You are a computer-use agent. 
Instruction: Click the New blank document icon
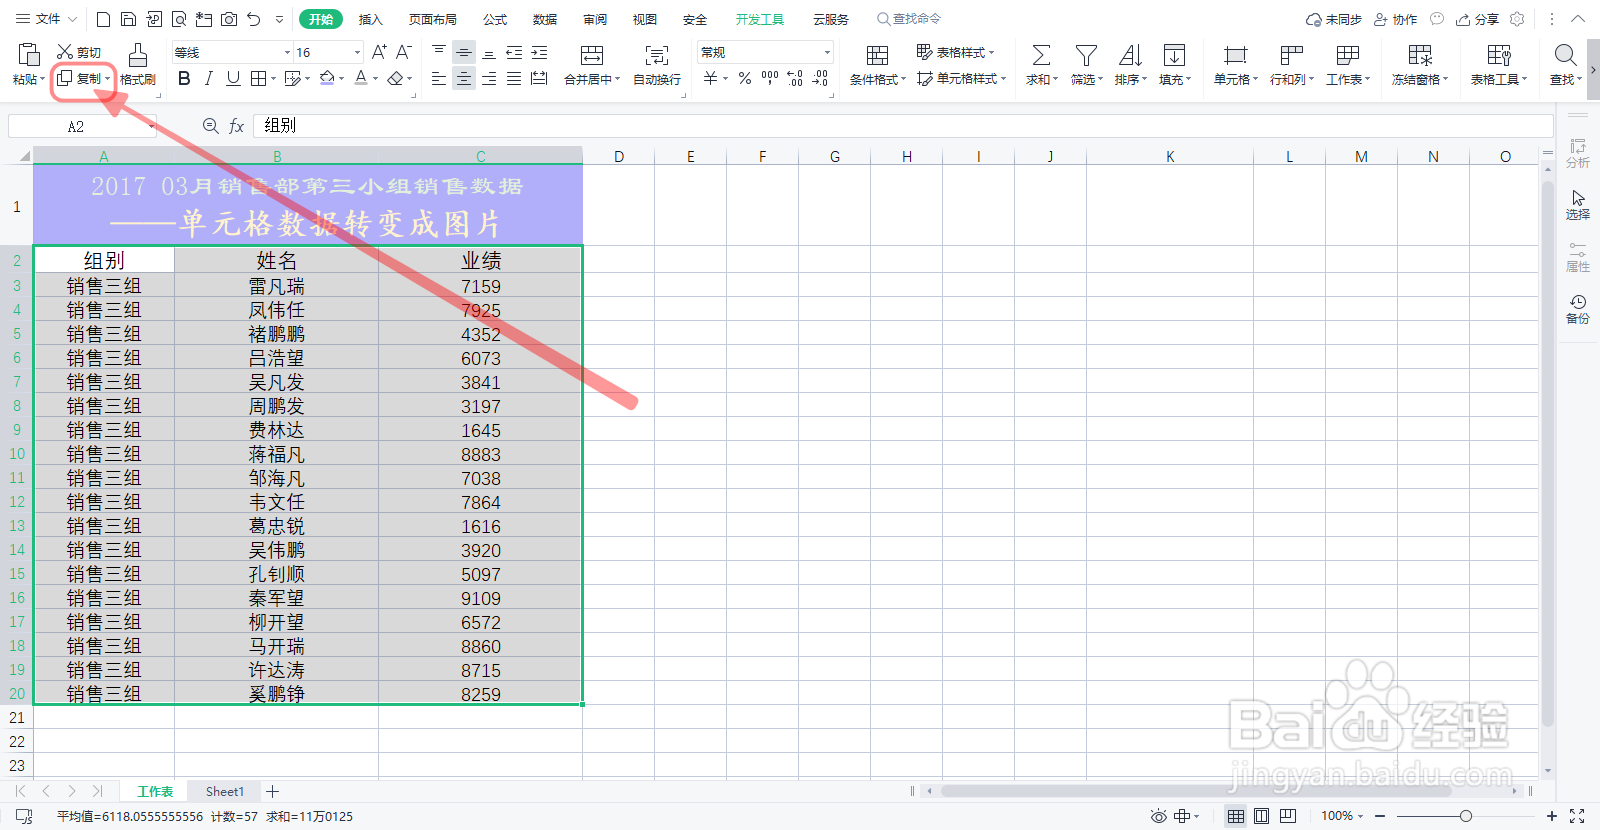pos(103,19)
